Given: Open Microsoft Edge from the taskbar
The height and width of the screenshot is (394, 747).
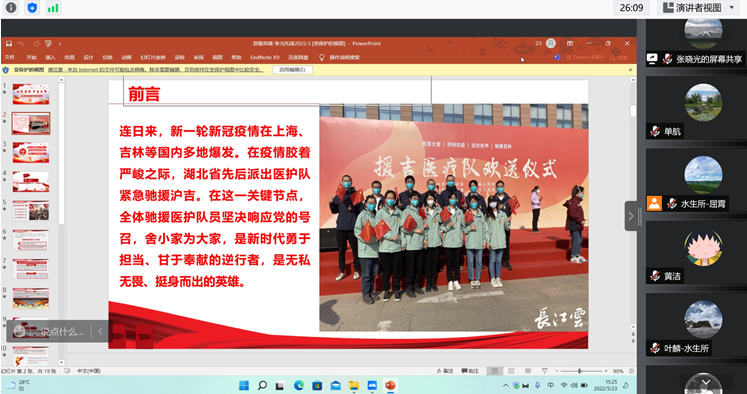Looking at the screenshot, I should (x=299, y=385).
